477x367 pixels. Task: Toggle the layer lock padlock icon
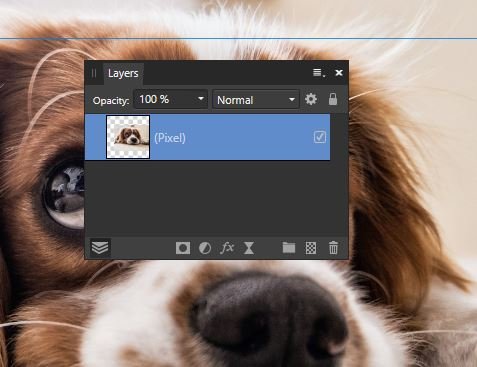[333, 99]
